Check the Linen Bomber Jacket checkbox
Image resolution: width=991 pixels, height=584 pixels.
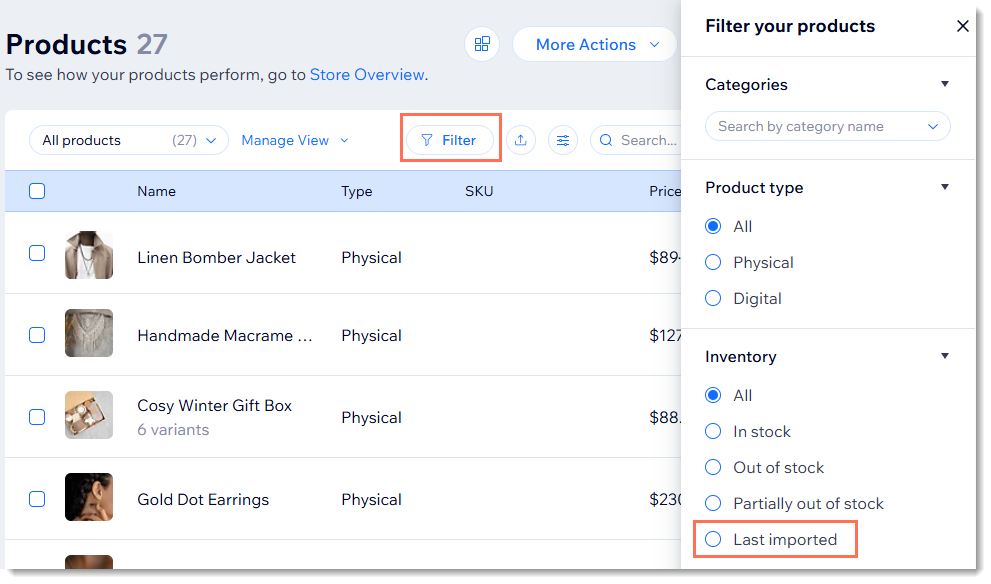click(37, 253)
